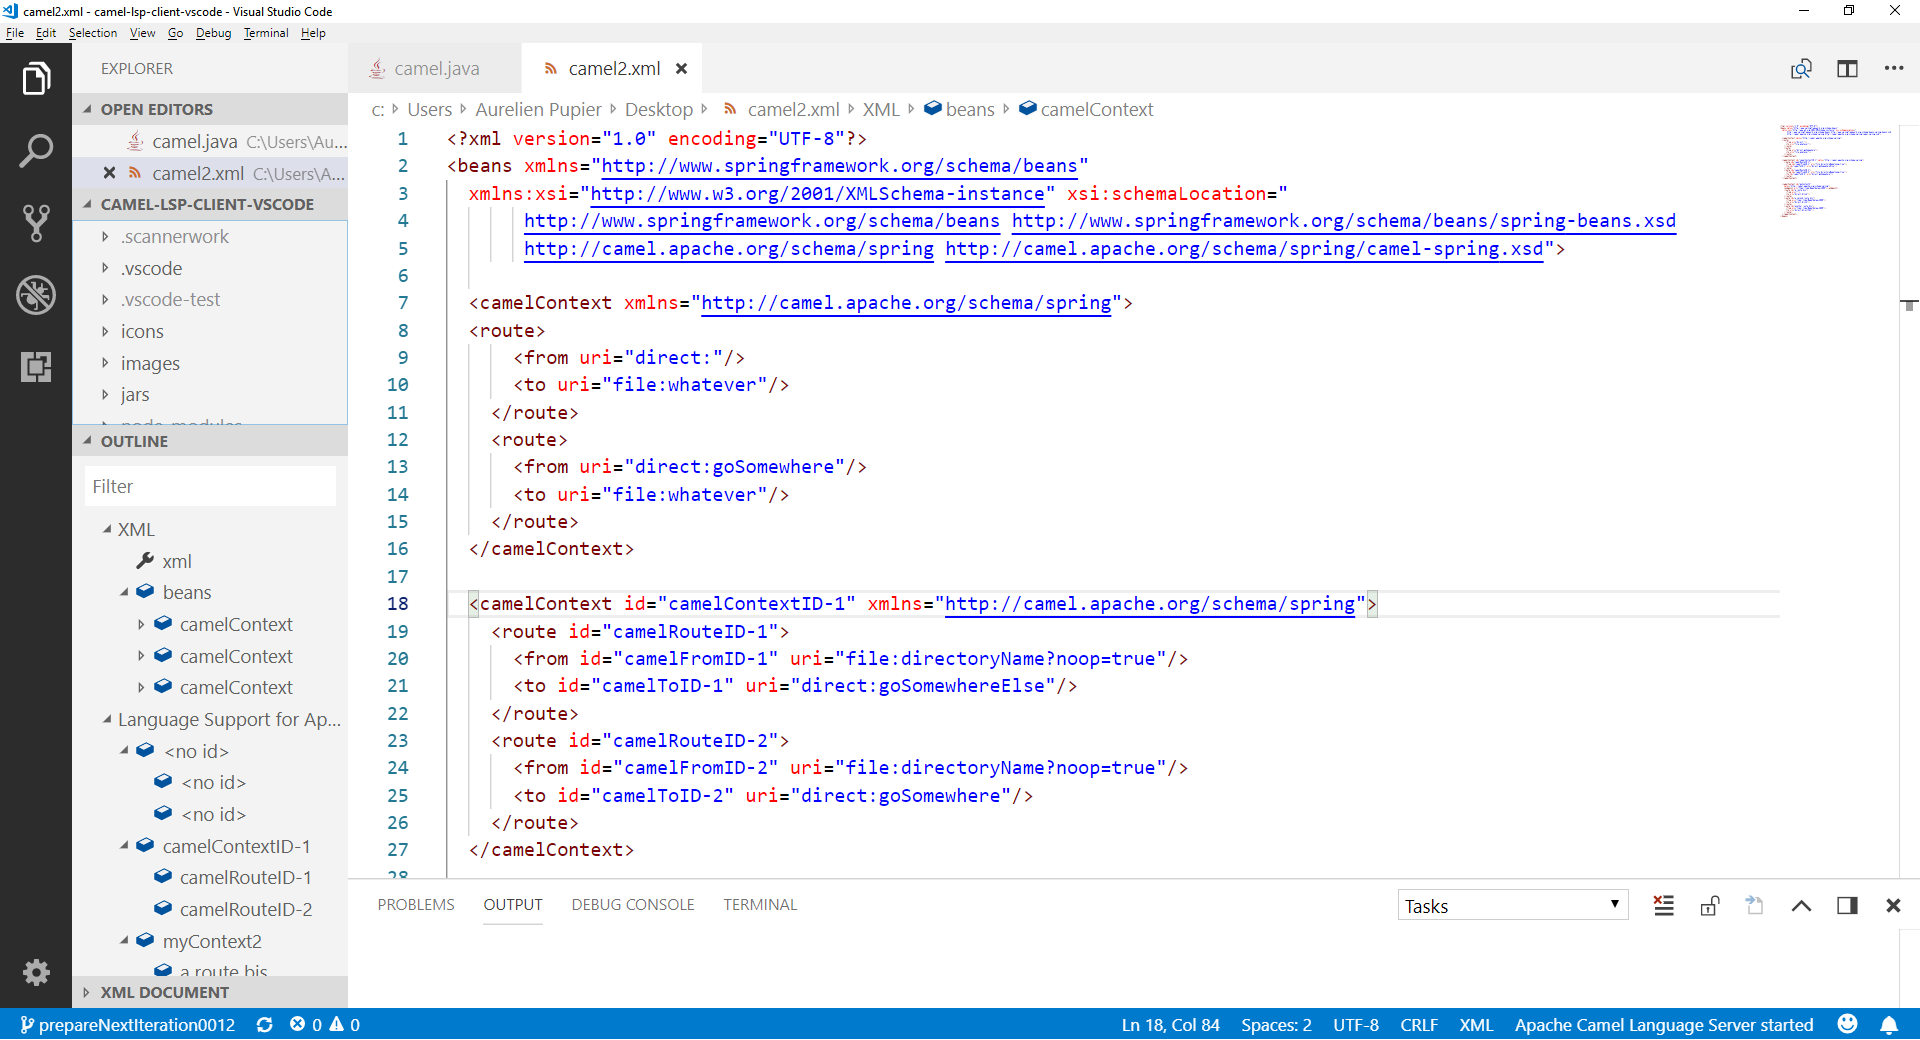Open the Tasks output channel dropdown
This screenshot has height=1040, width=1920.
coord(1512,905)
